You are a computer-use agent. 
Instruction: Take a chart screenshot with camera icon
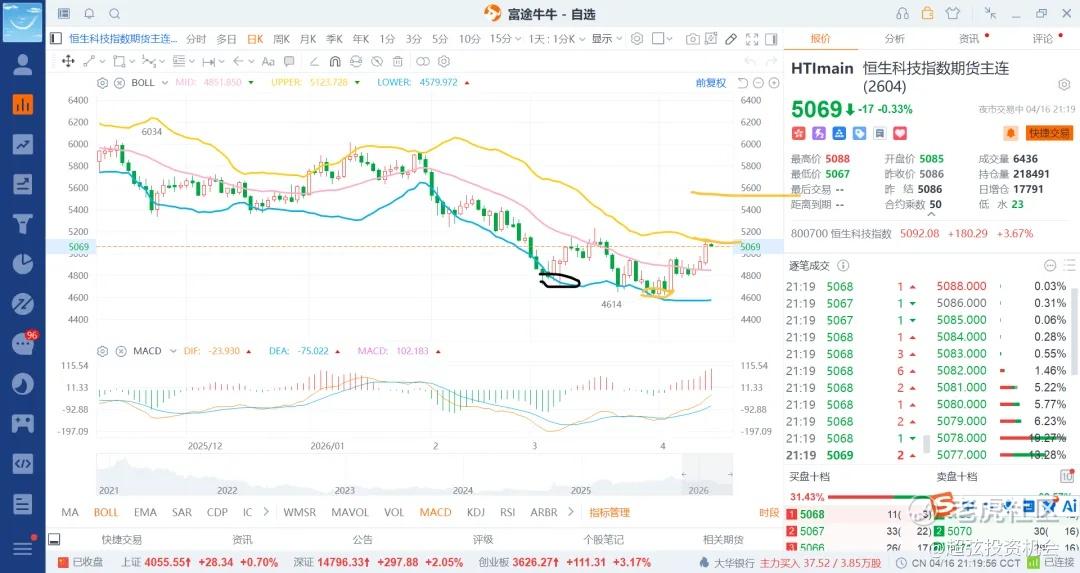pyautogui.click(x=692, y=39)
